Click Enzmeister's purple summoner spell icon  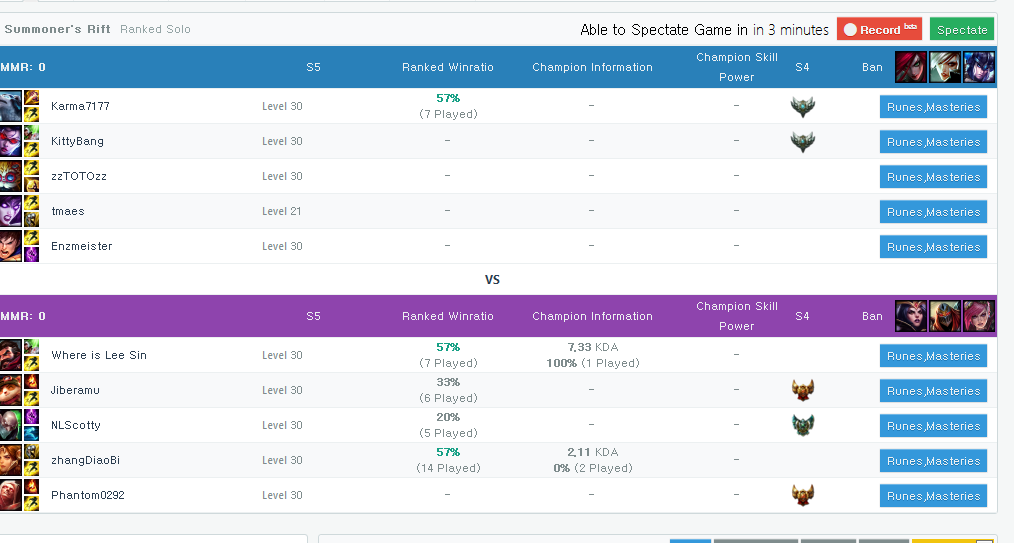31,253
